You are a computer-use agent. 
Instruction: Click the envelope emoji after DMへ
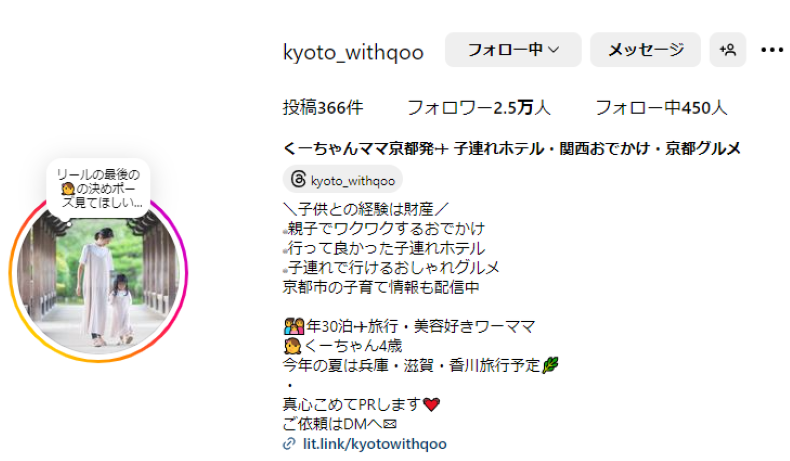point(389,424)
